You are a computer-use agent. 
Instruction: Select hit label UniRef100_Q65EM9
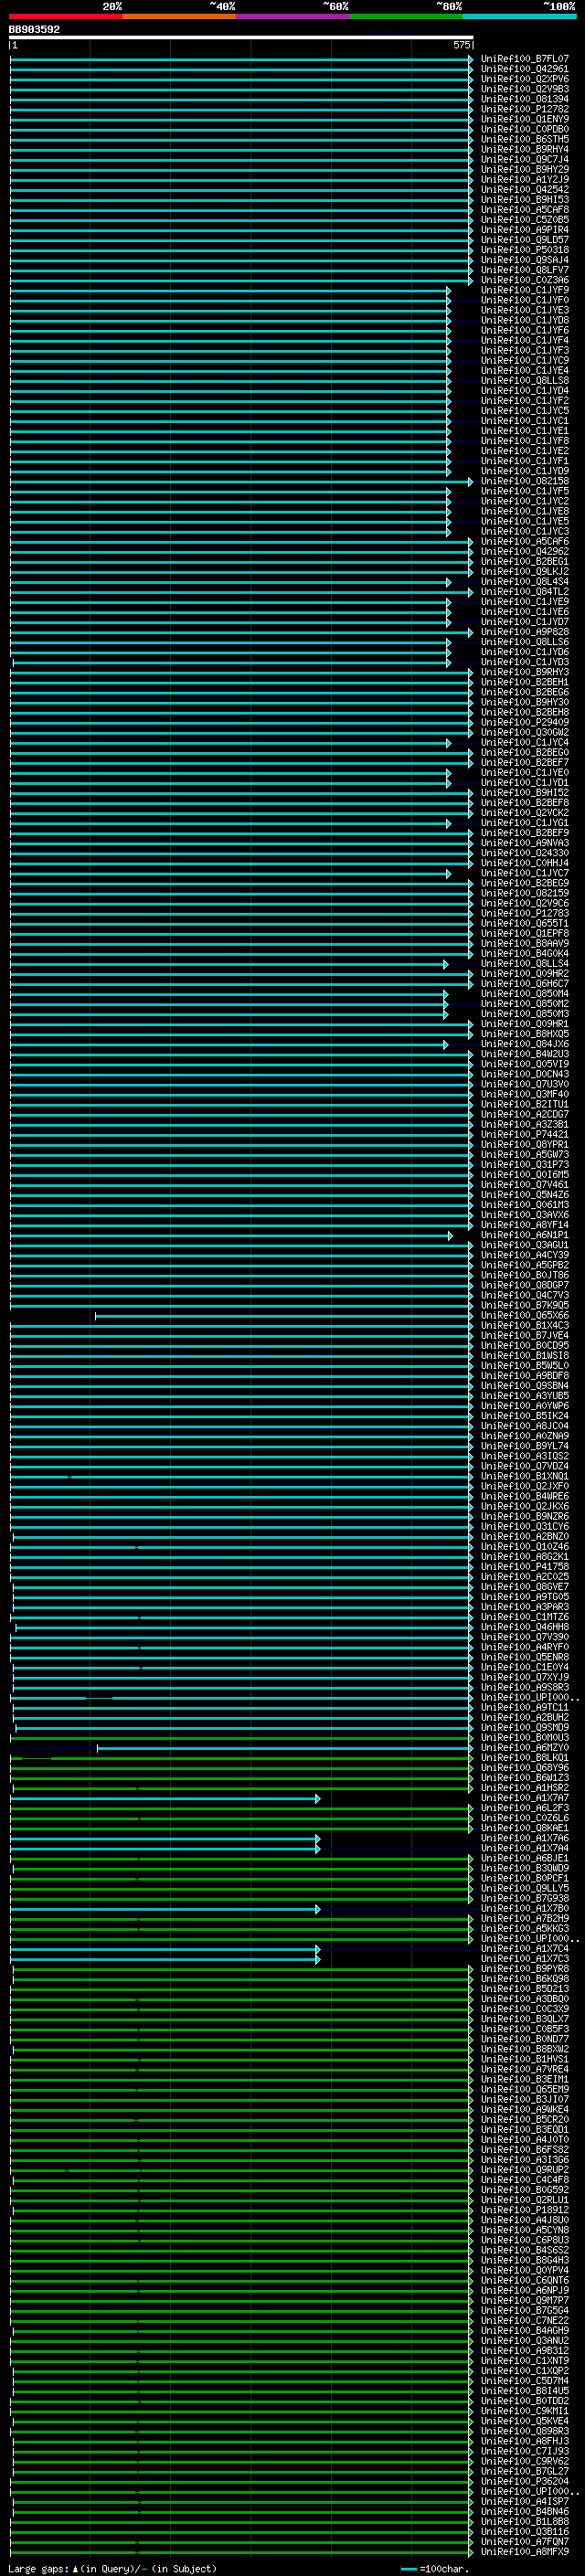pos(524,2089)
